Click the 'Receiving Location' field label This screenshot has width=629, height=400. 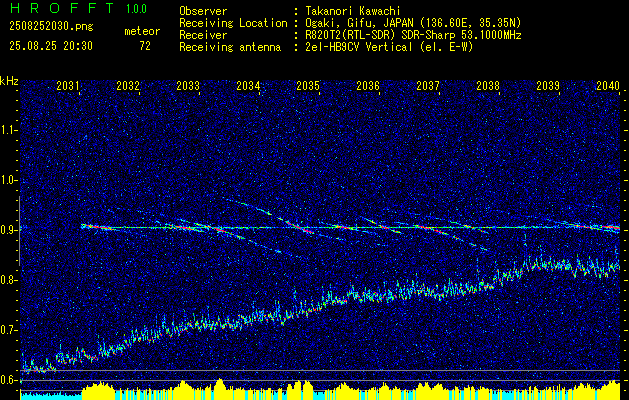tap(233, 23)
